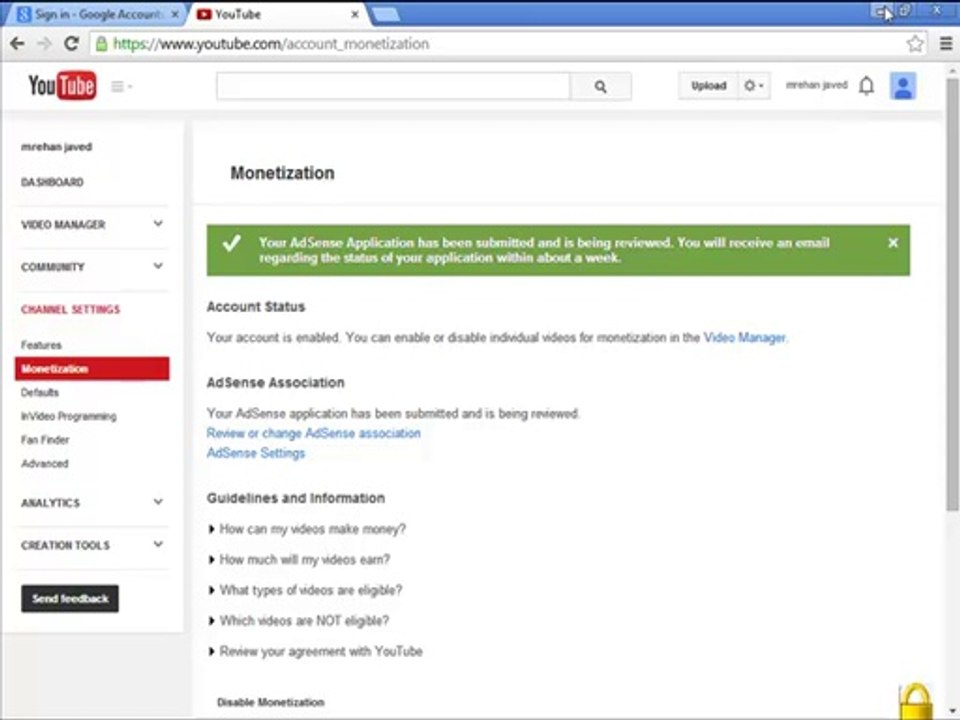Screen dimensions: 960x720
Task: Reload the page with the refresh icon
Action: click(72, 43)
